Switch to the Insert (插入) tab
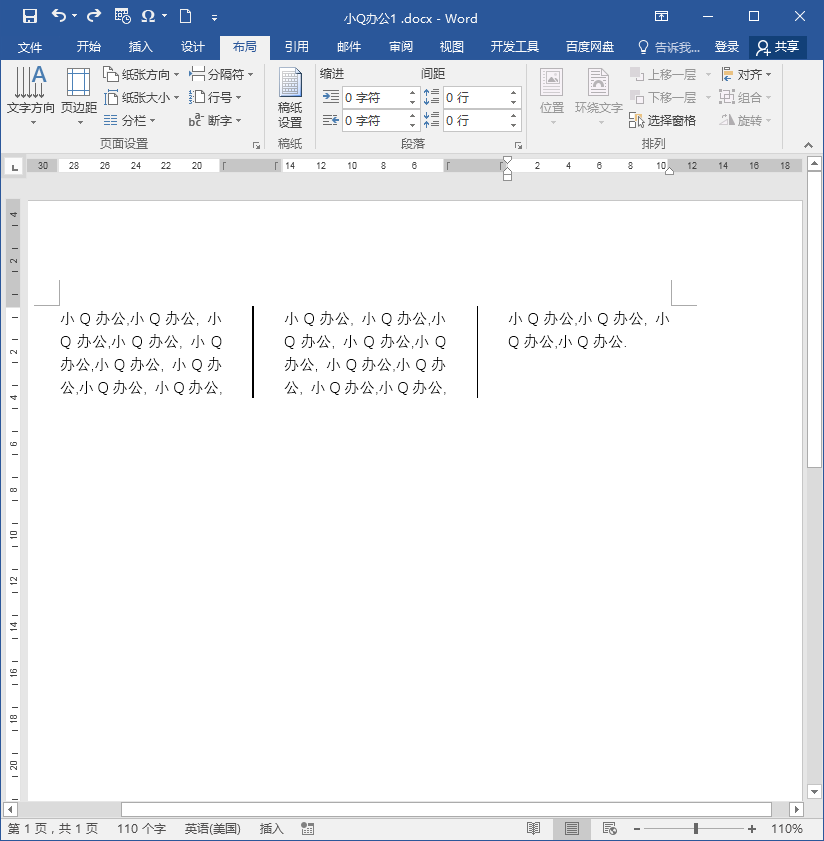824x841 pixels. tap(141, 47)
